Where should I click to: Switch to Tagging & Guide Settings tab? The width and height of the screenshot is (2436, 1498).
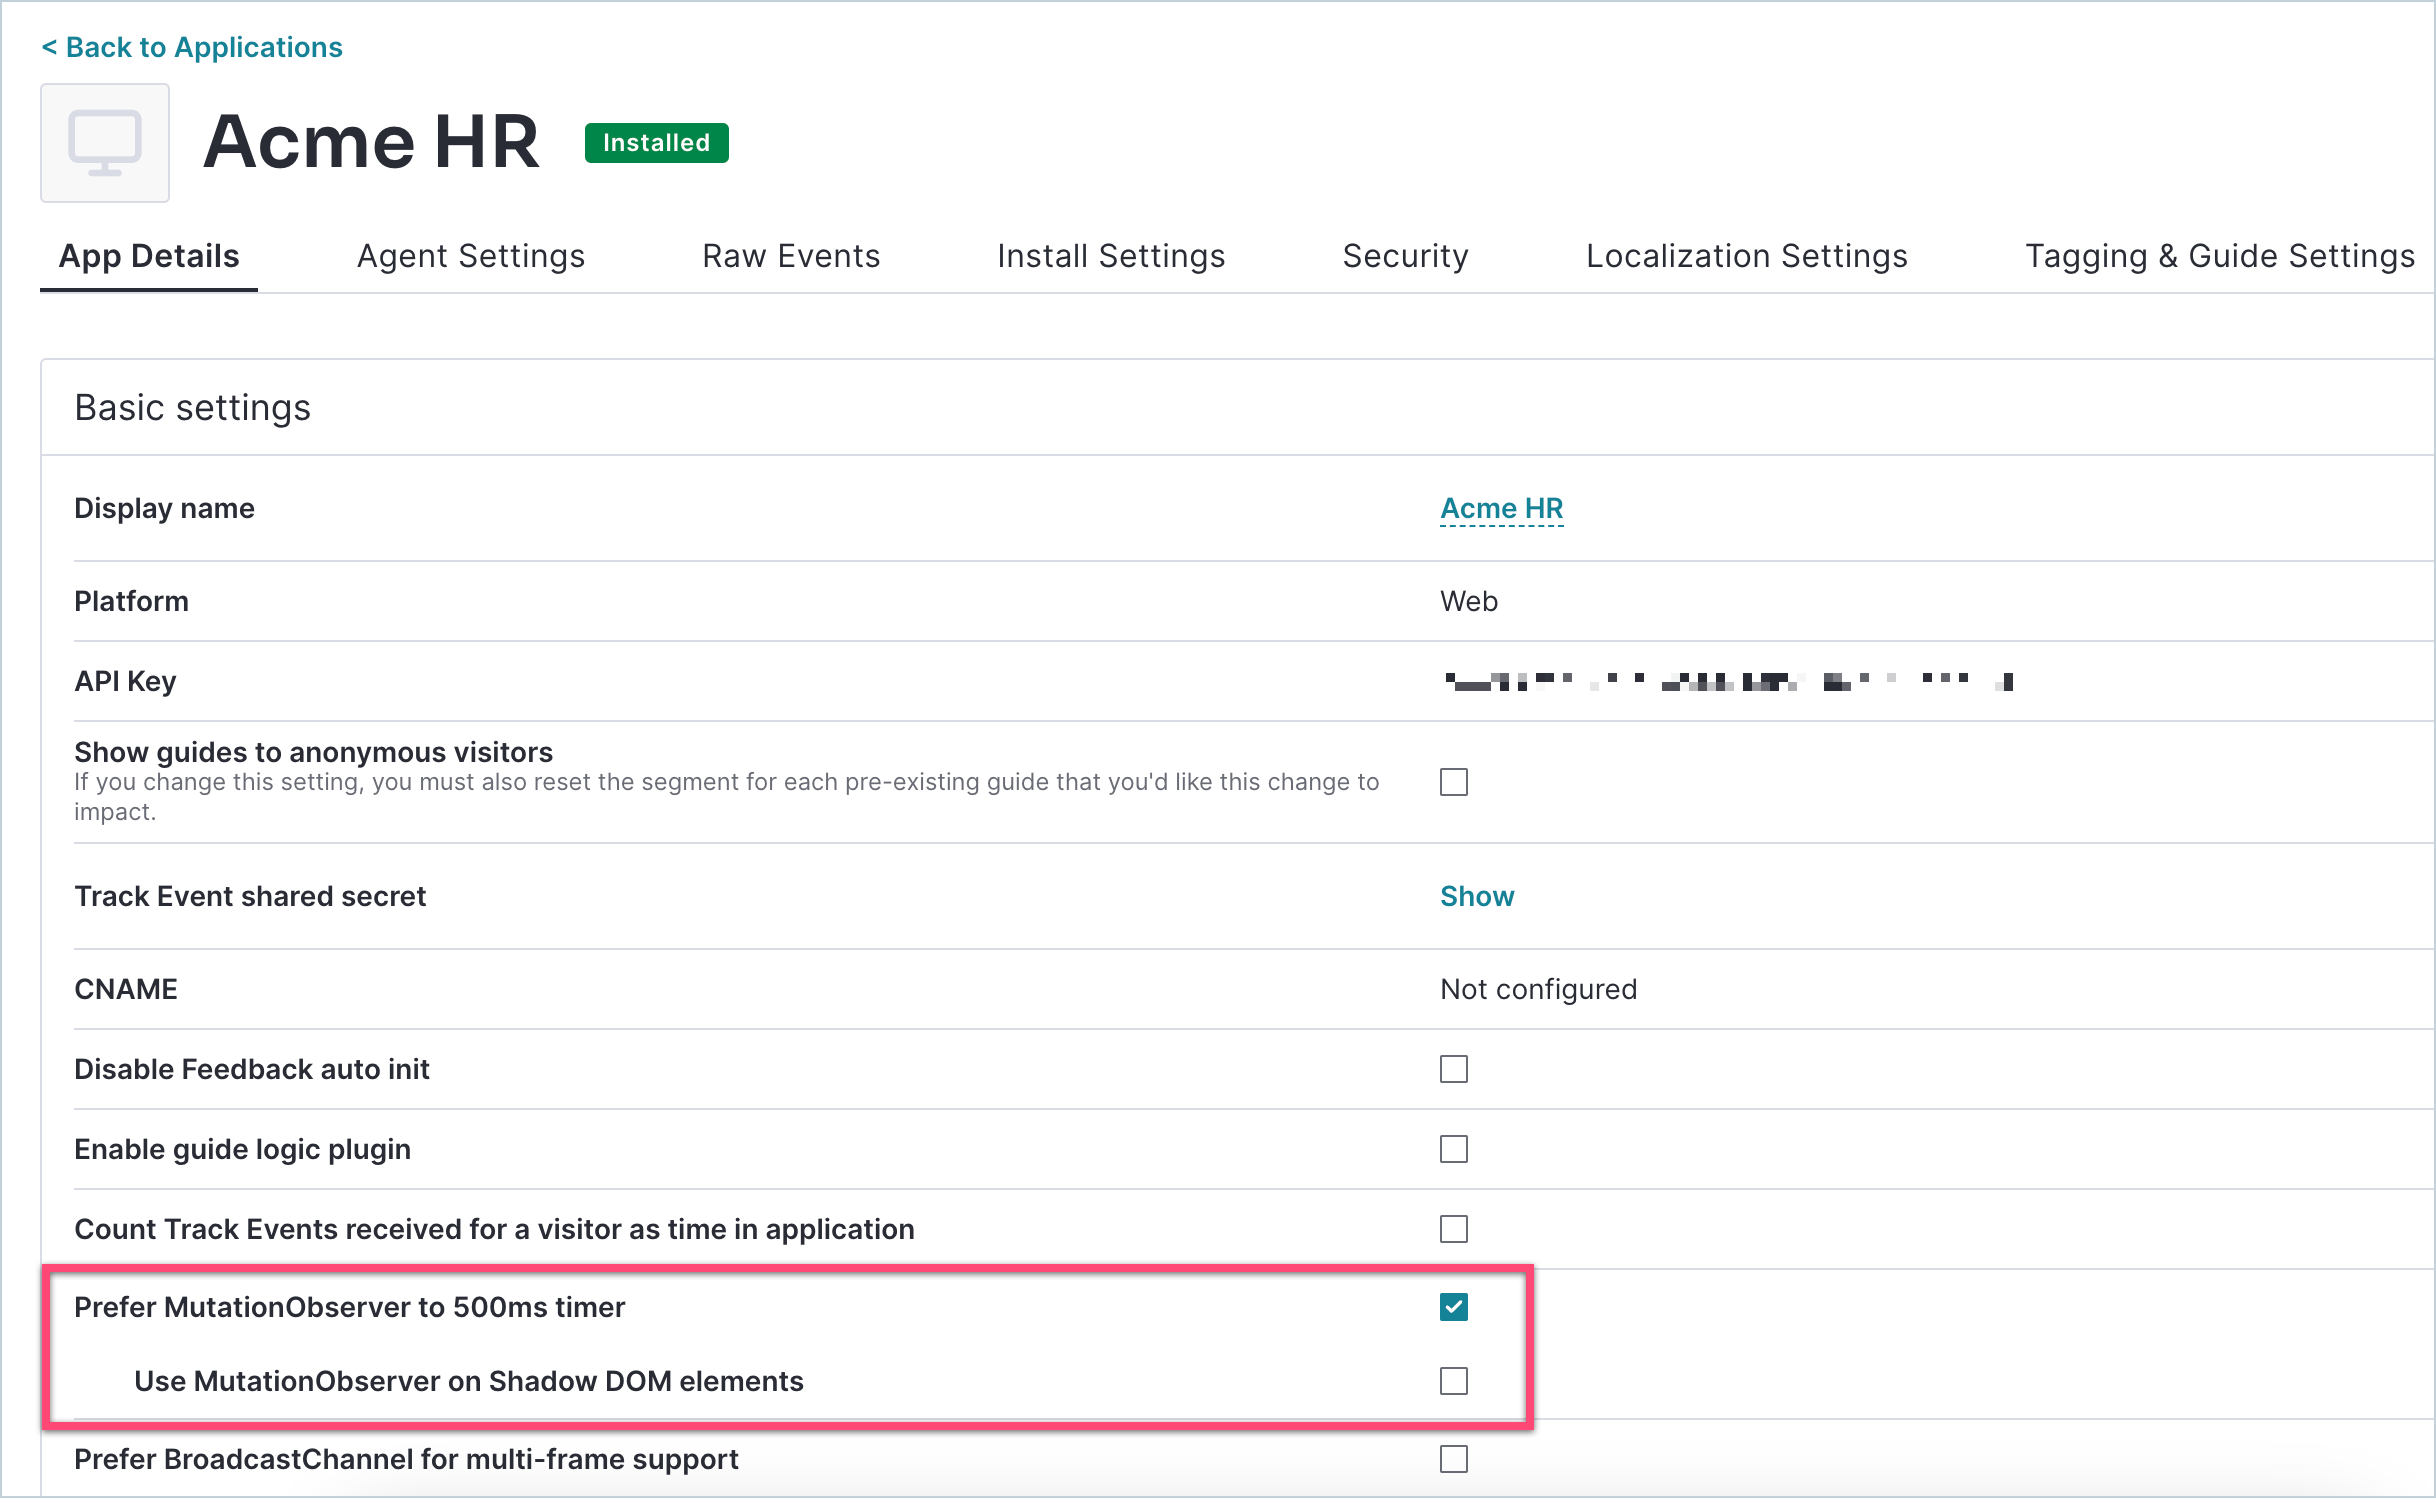[2220, 257]
